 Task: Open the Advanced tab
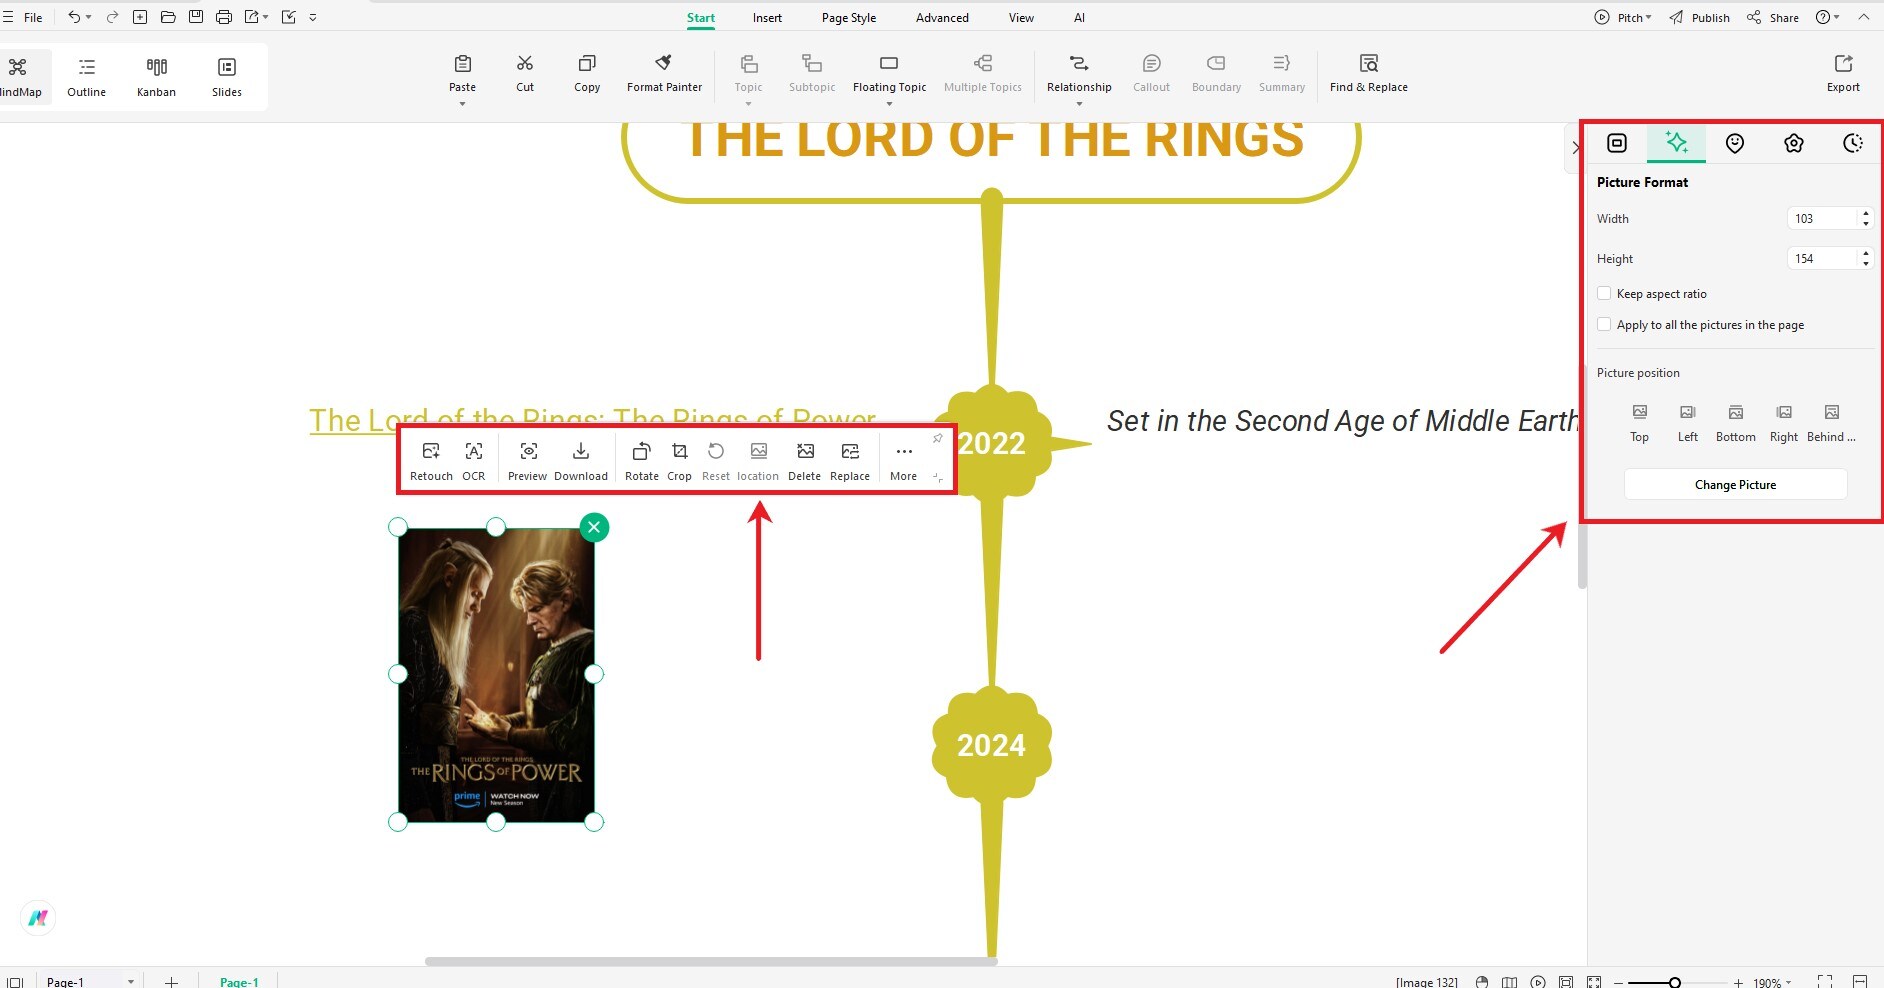point(942,17)
